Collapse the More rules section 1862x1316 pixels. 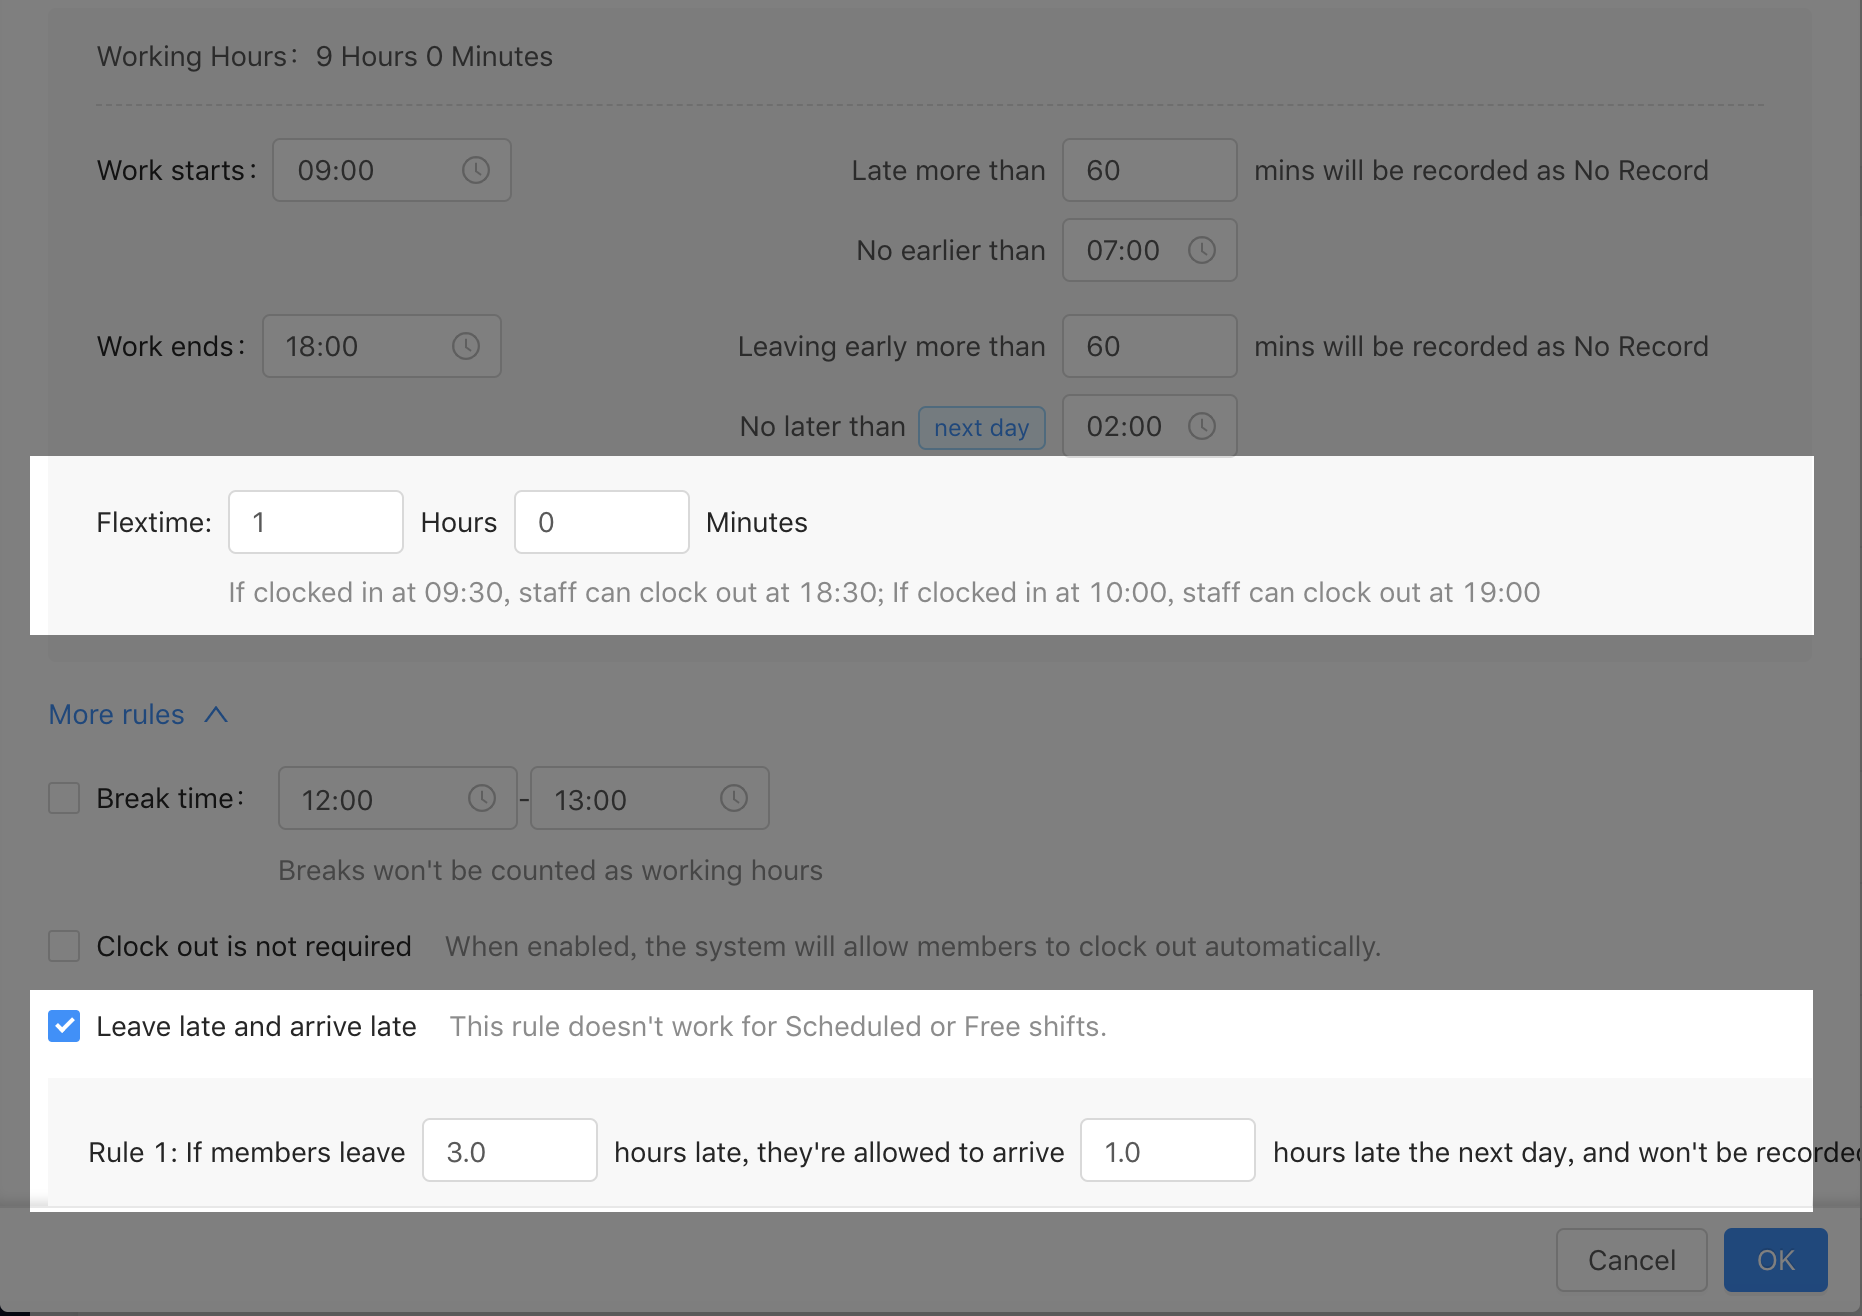(139, 714)
